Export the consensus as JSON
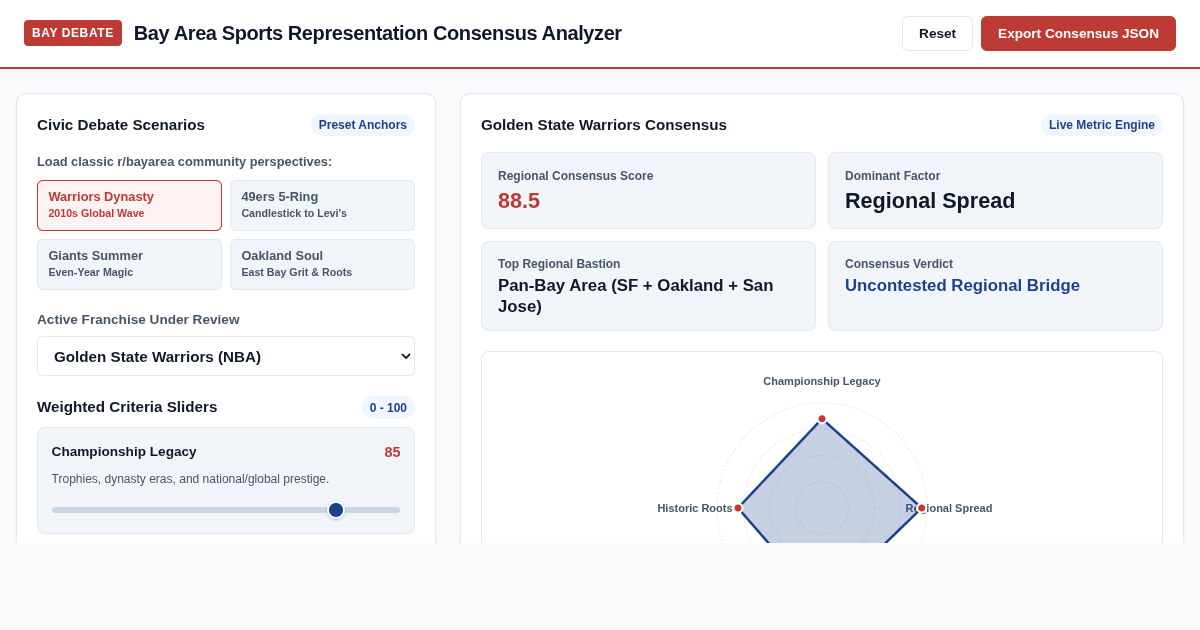 tap(1078, 33)
